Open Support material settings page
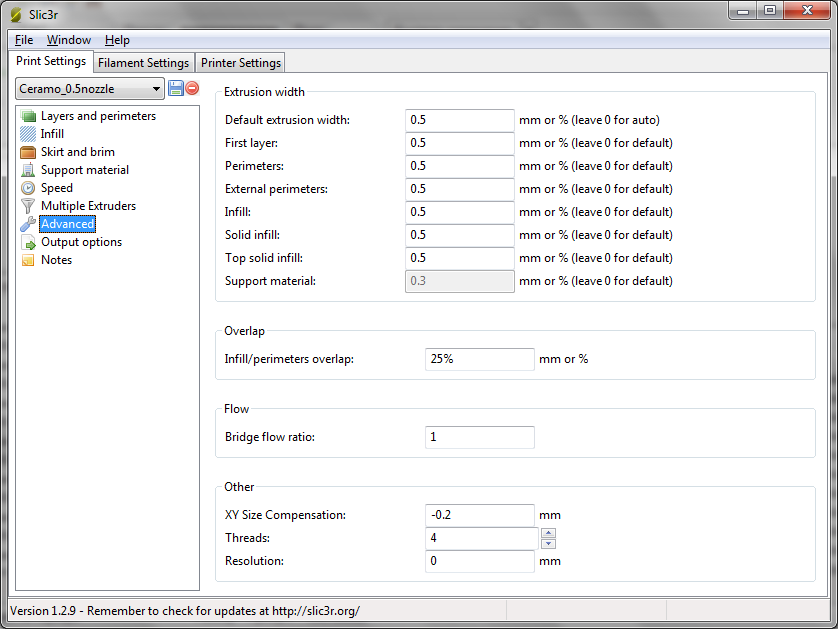 85,170
